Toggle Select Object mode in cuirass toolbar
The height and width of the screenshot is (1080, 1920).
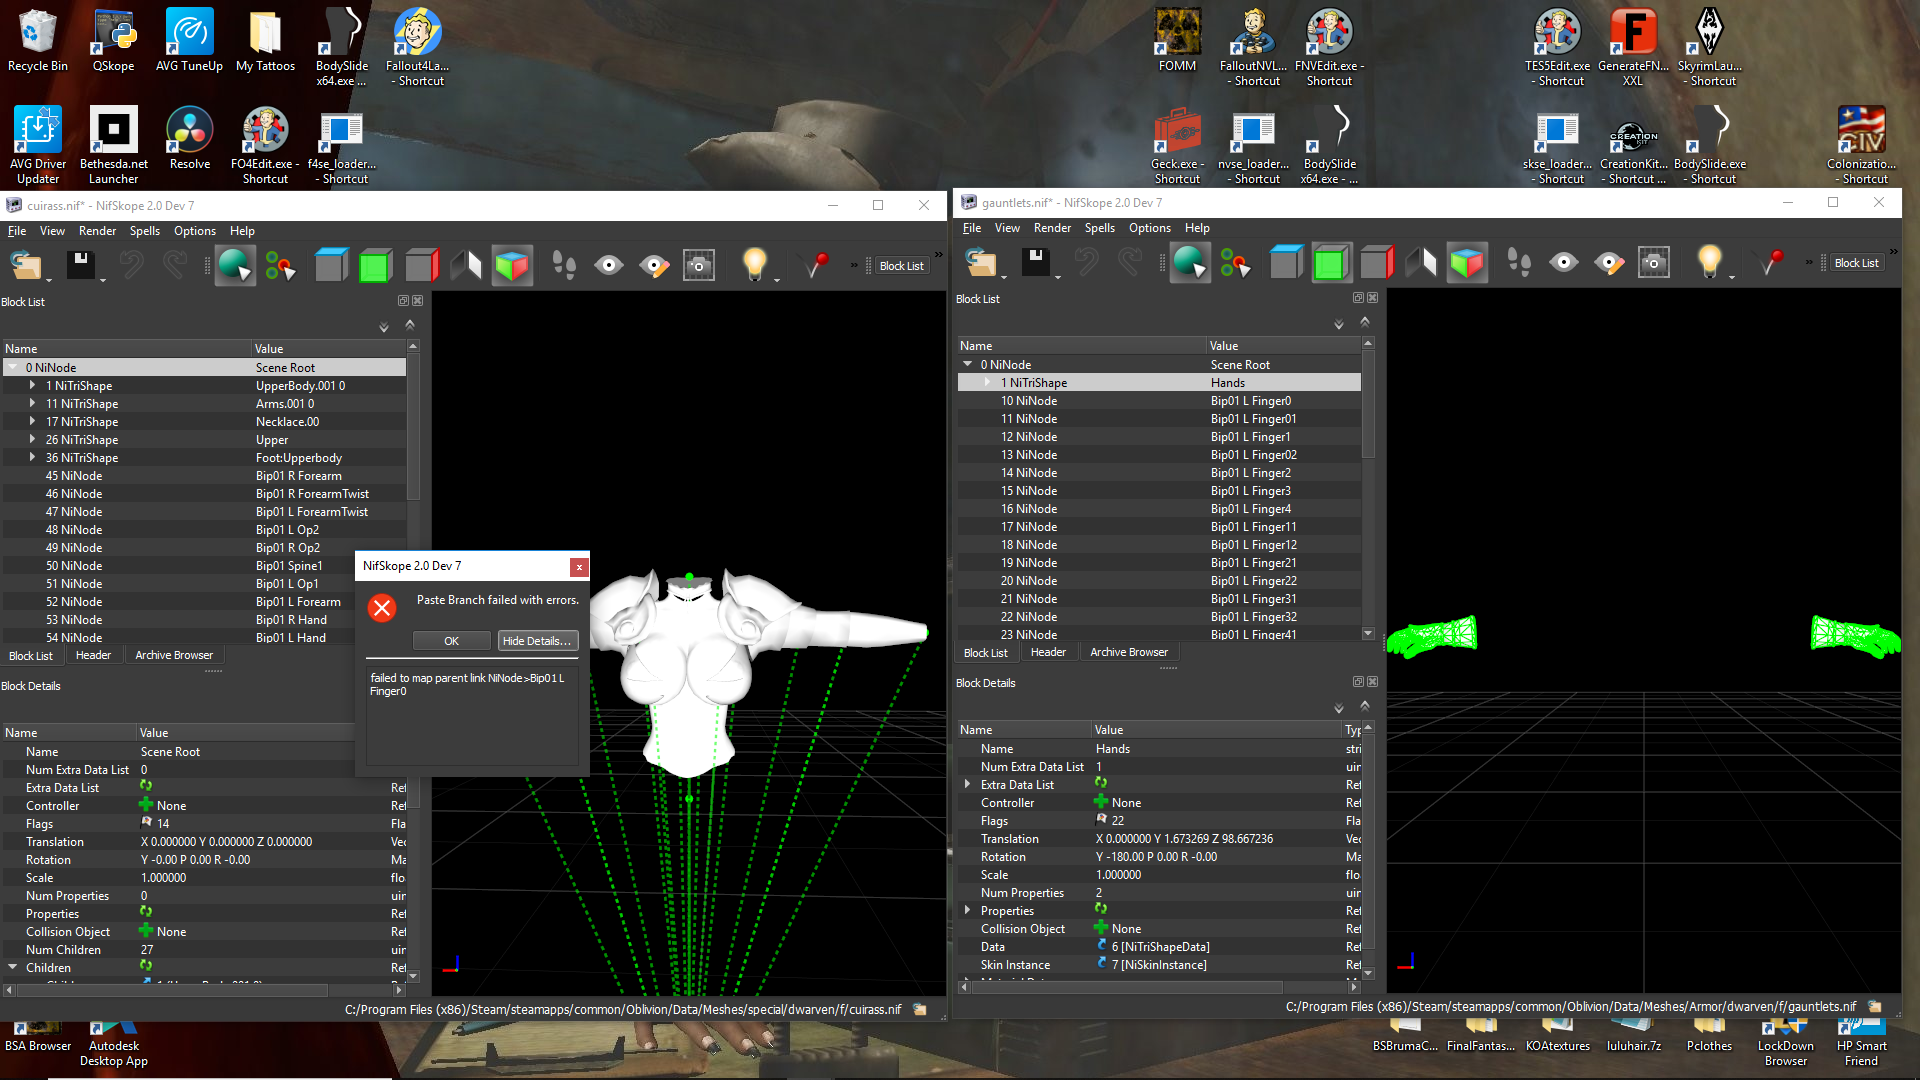click(x=234, y=265)
